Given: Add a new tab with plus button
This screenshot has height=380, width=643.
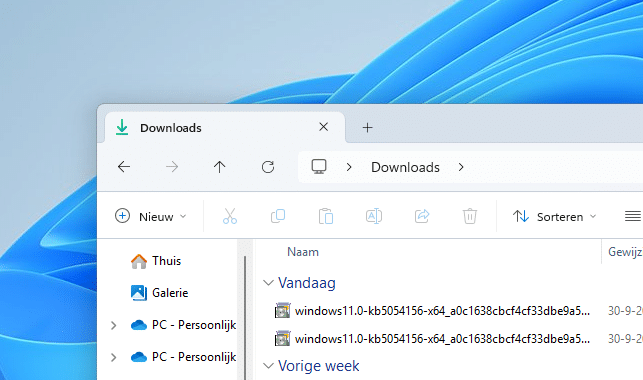Looking at the screenshot, I should 368,127.
